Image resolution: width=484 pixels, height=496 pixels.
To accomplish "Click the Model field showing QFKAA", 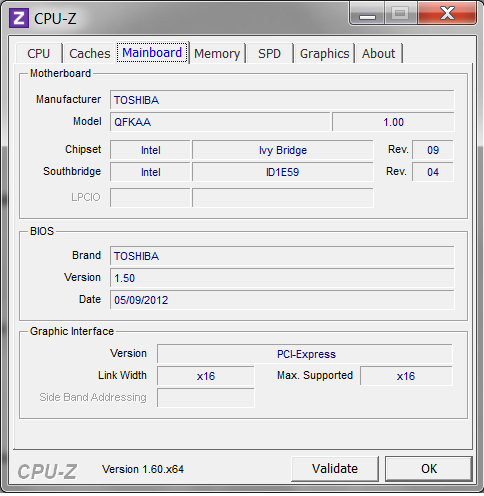I will 220,122.
